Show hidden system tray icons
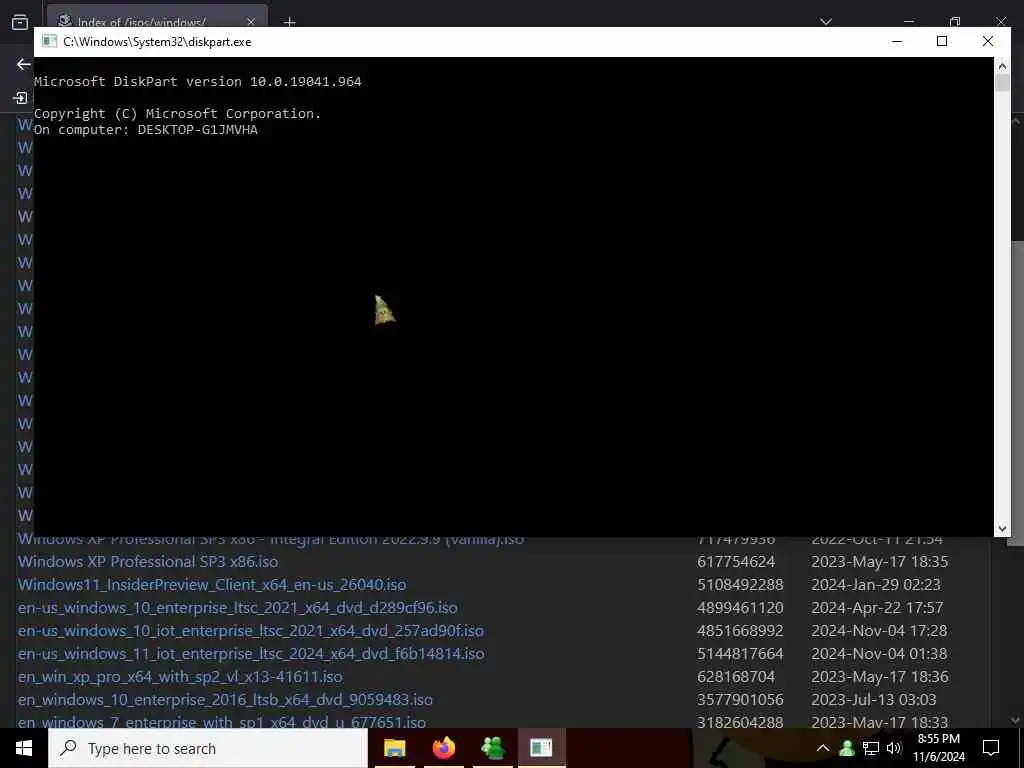This screenshot has width=1024, height=768. pos(823,748)
